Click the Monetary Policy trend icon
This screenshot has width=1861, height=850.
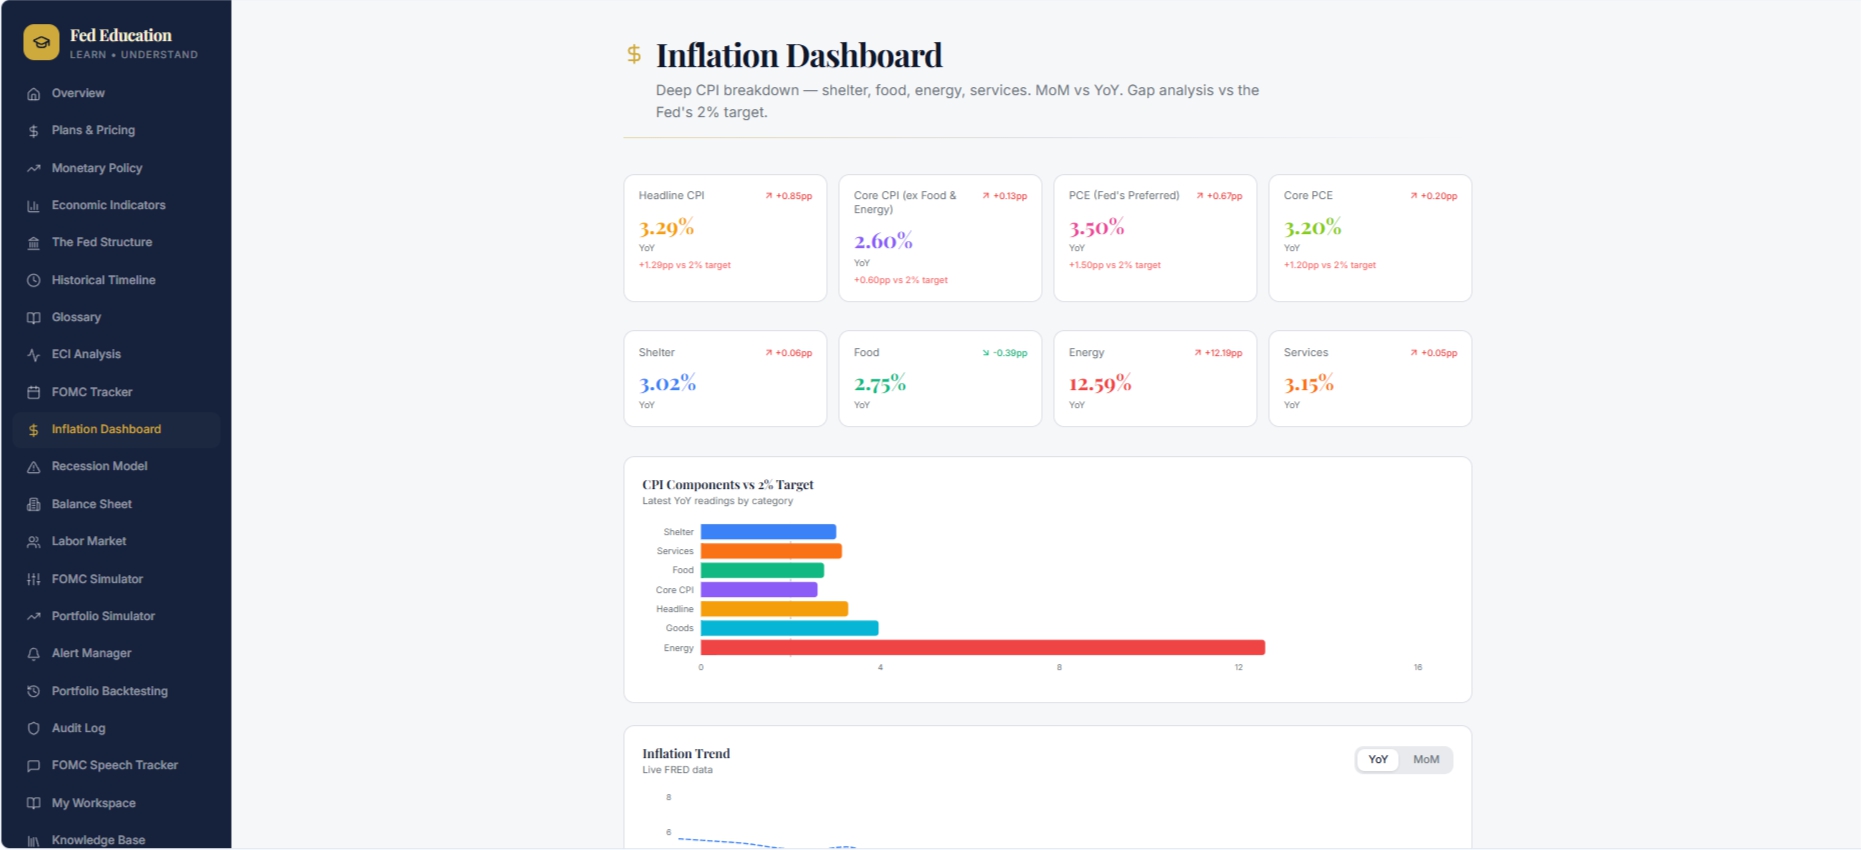[x=33, y=169]
